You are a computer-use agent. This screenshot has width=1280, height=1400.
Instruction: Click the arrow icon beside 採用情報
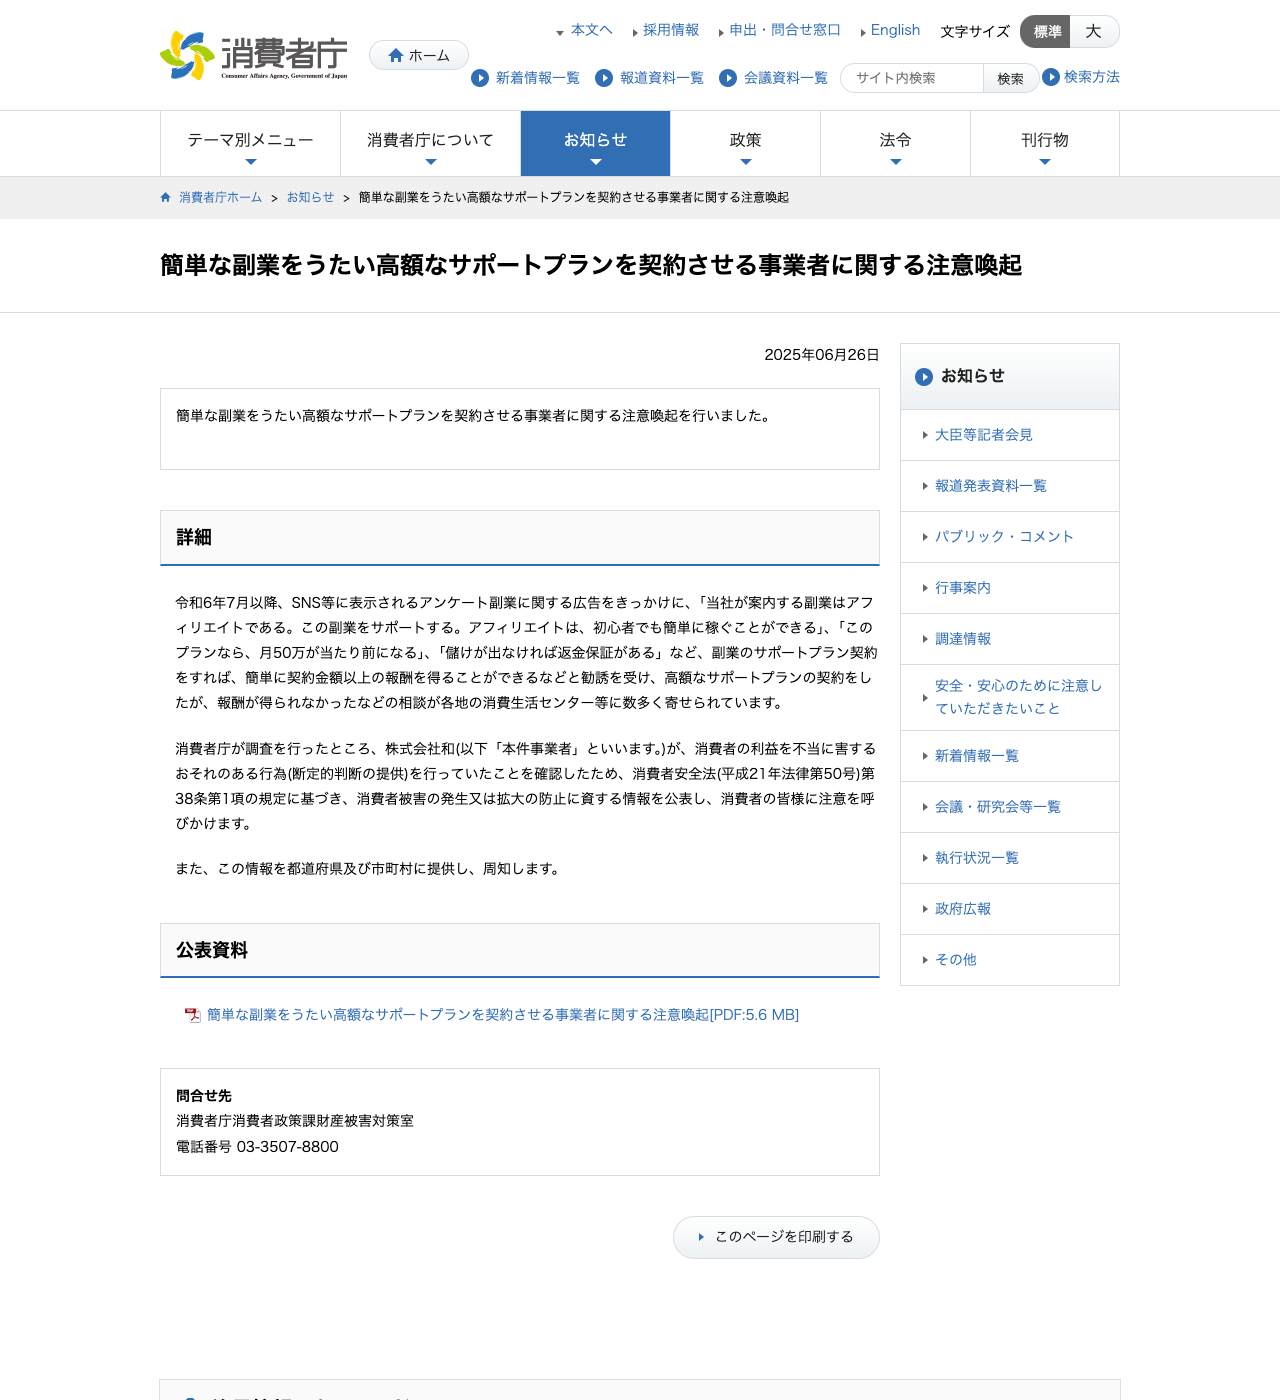635,33
